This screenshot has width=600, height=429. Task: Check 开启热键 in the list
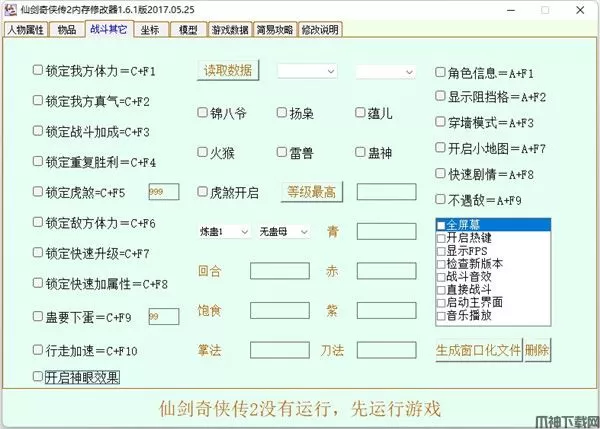tap(441, 238)
